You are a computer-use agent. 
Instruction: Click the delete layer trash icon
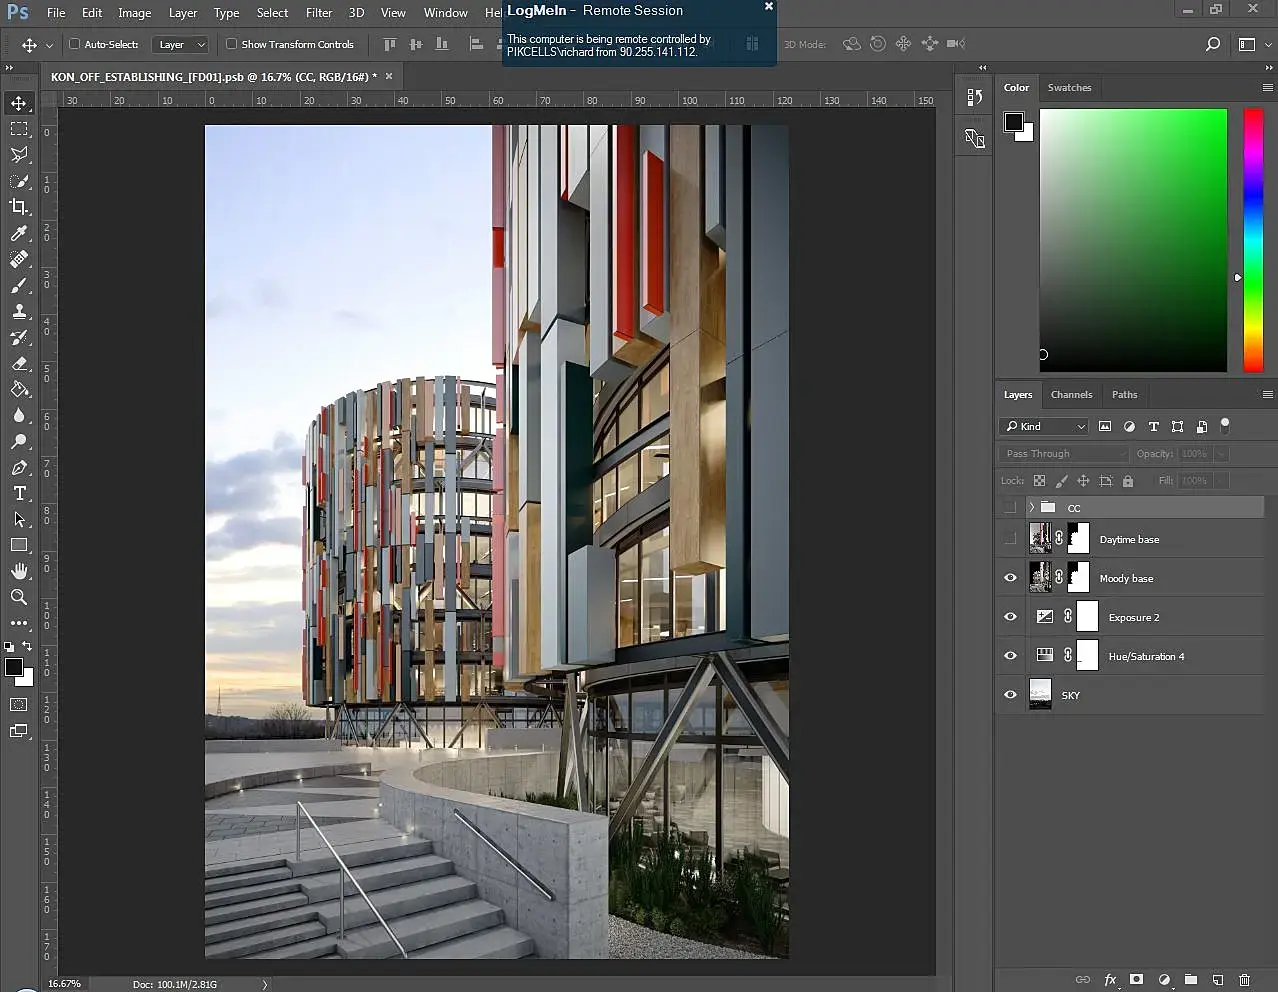click(x=1244, y=980)
